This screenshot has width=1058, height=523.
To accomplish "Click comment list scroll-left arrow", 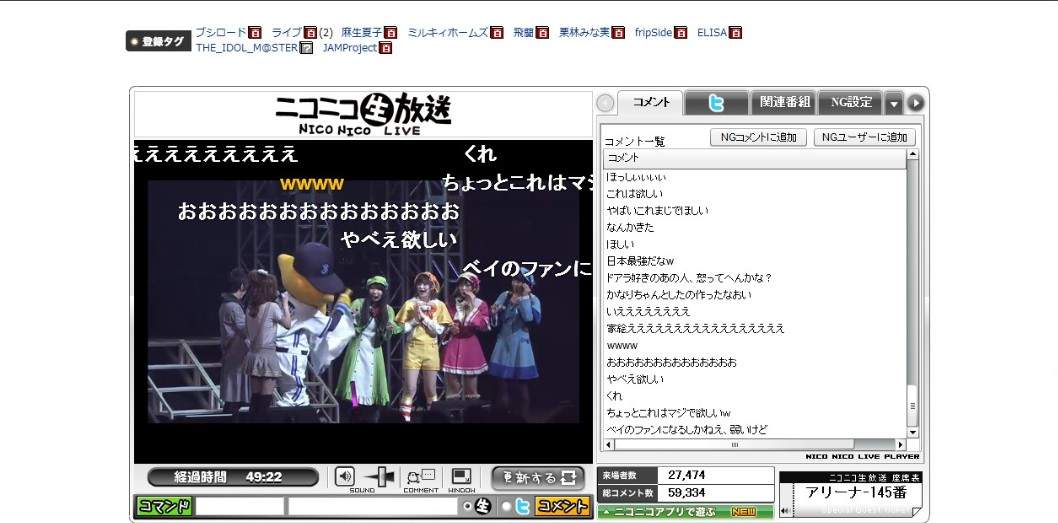I will (x=609, y=445).
